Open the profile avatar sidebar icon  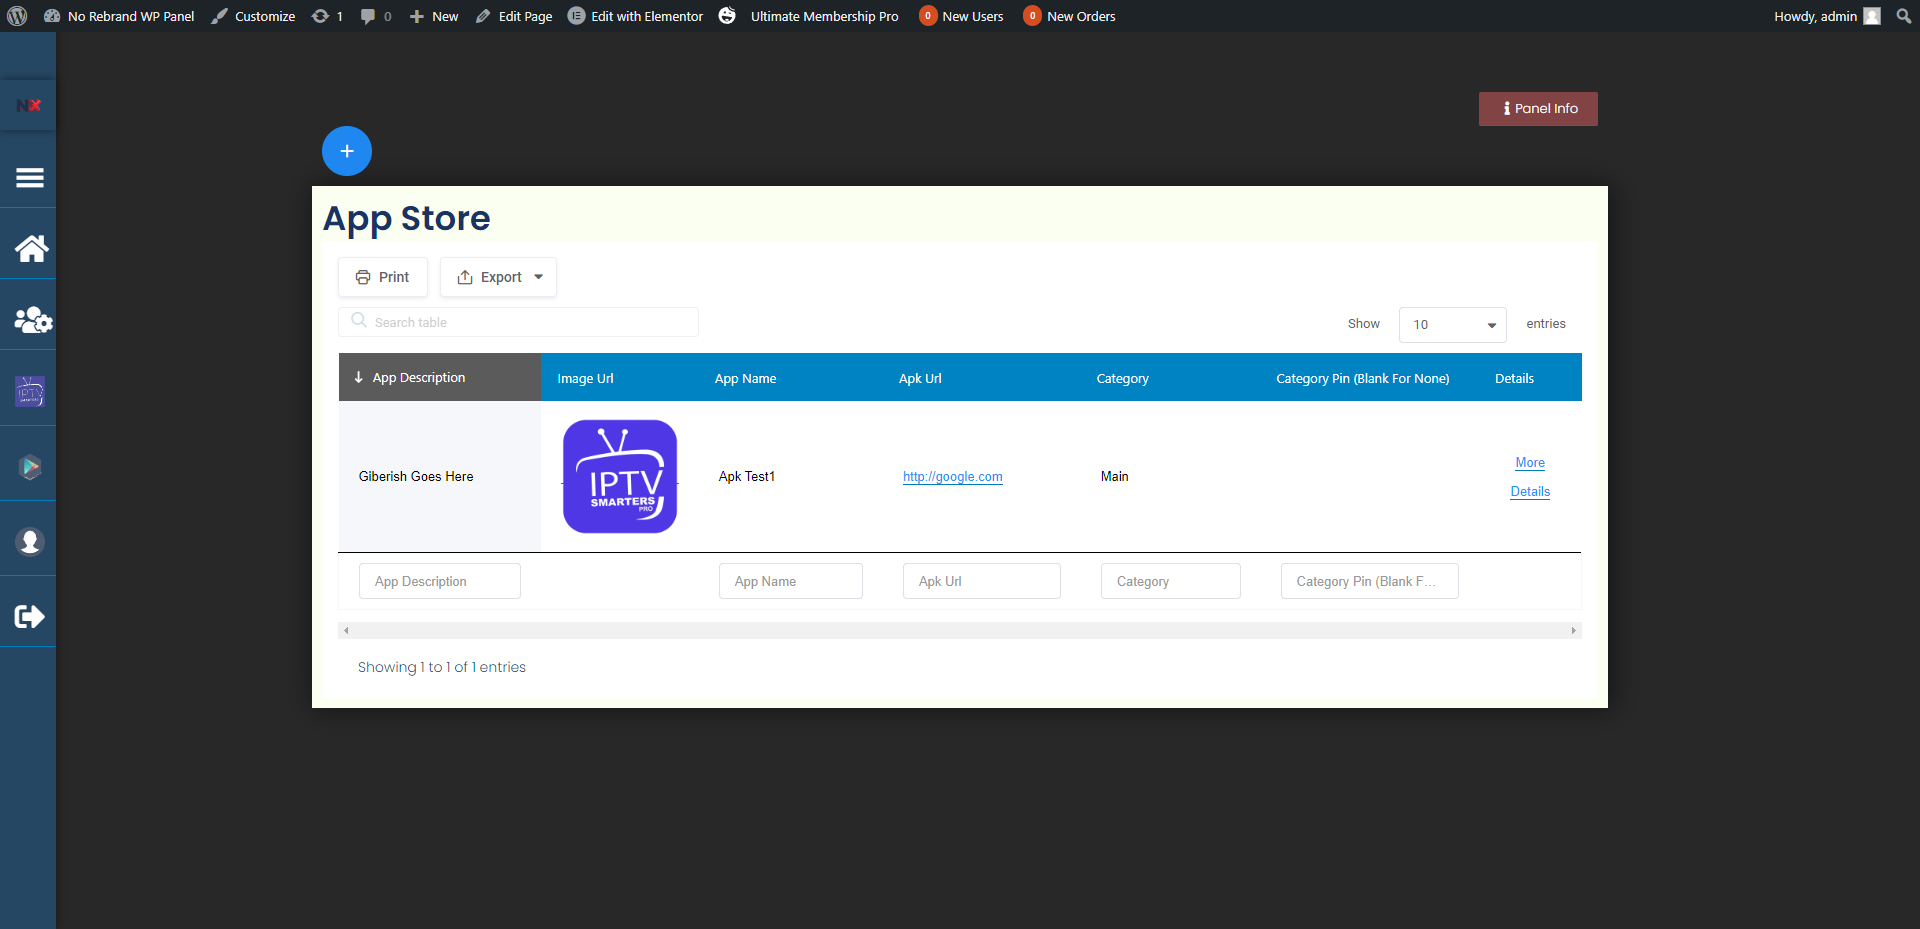pos(30,541)
